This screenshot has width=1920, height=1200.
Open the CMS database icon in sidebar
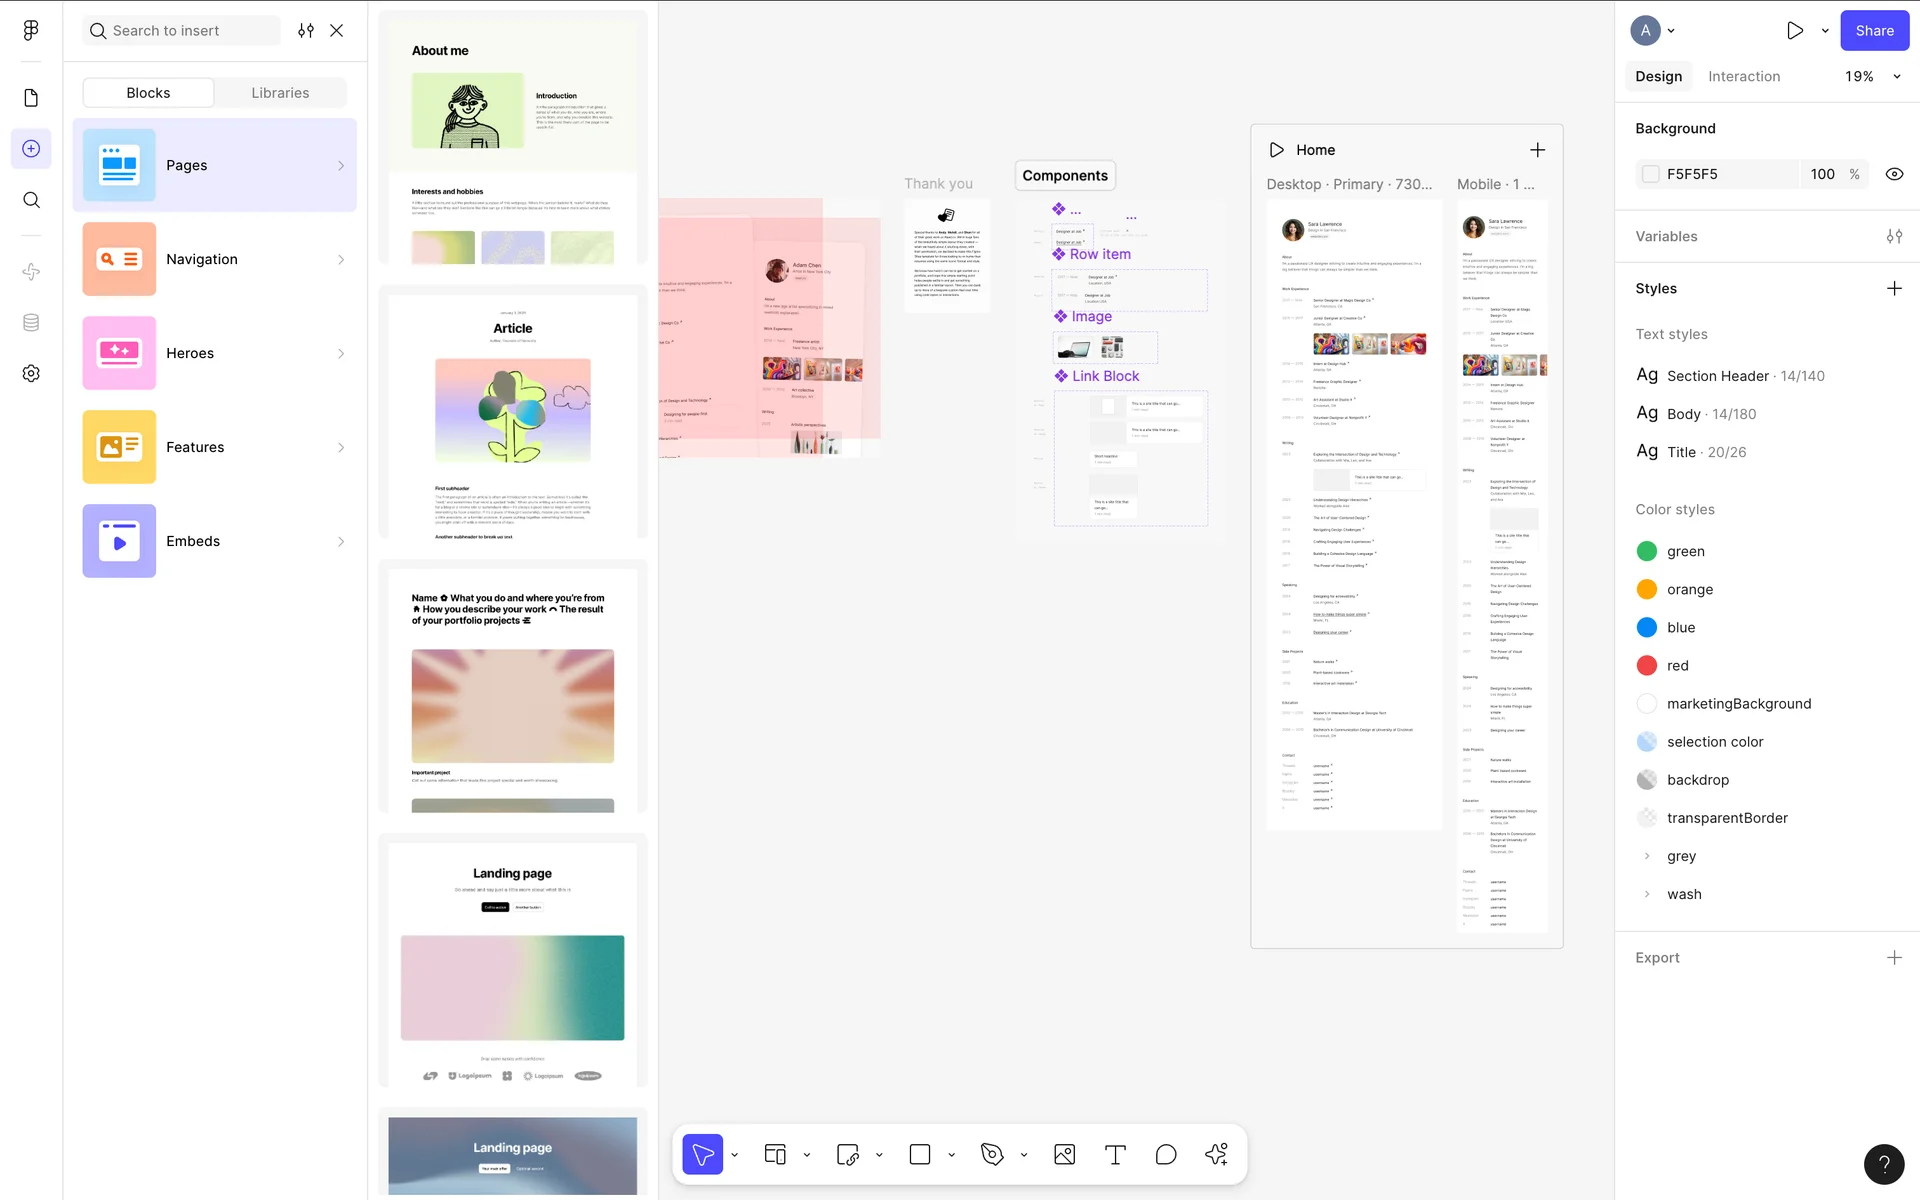pyautogui.click(x=31, y=322)
